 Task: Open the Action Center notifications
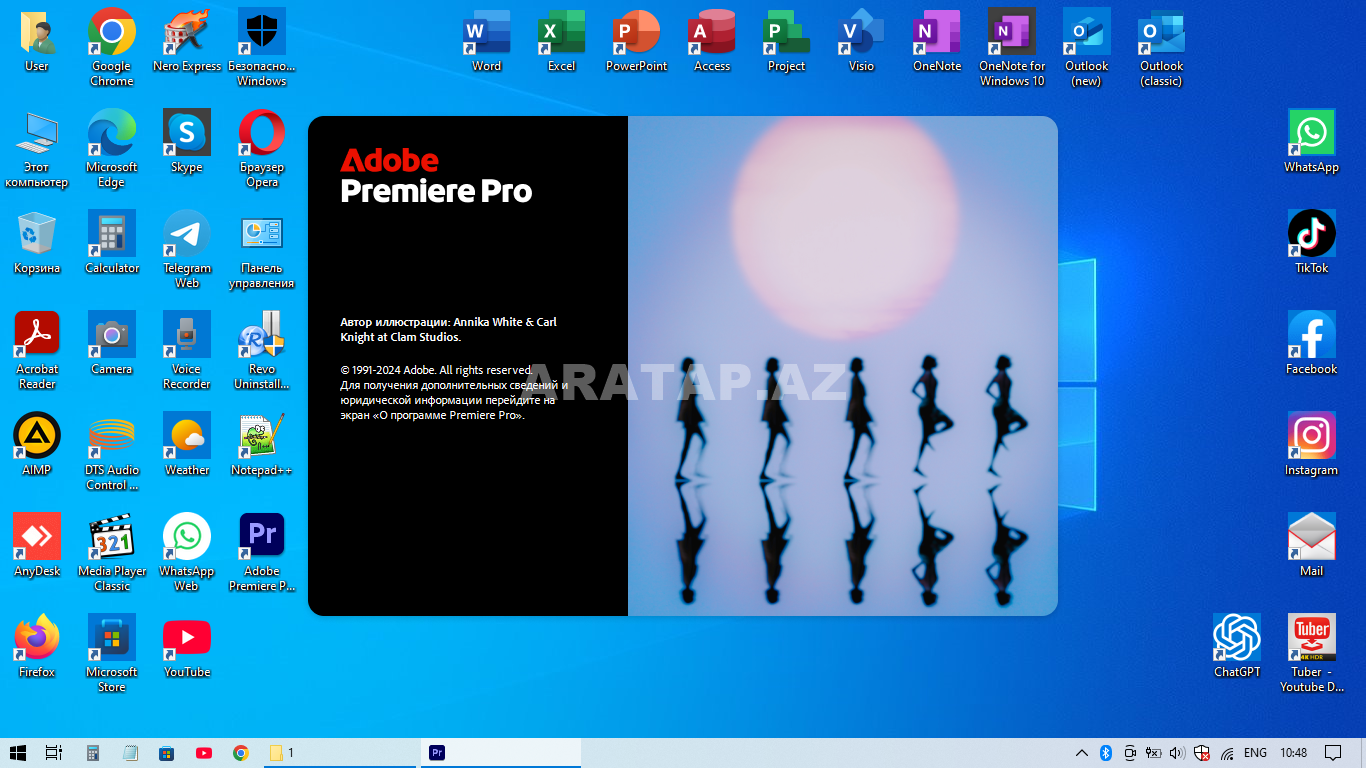(1333, 753)
